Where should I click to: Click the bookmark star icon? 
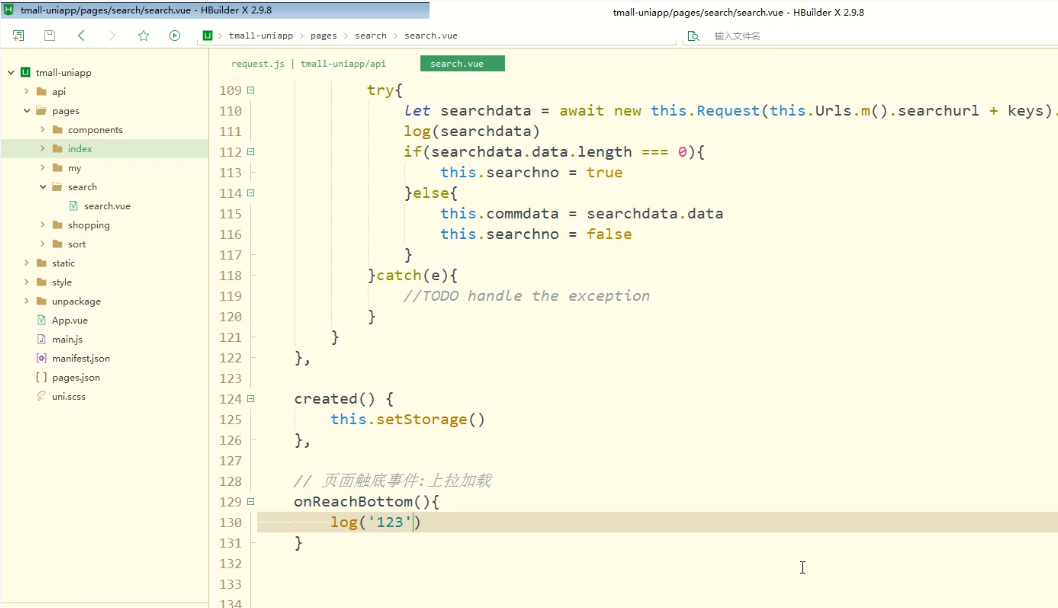143,36
